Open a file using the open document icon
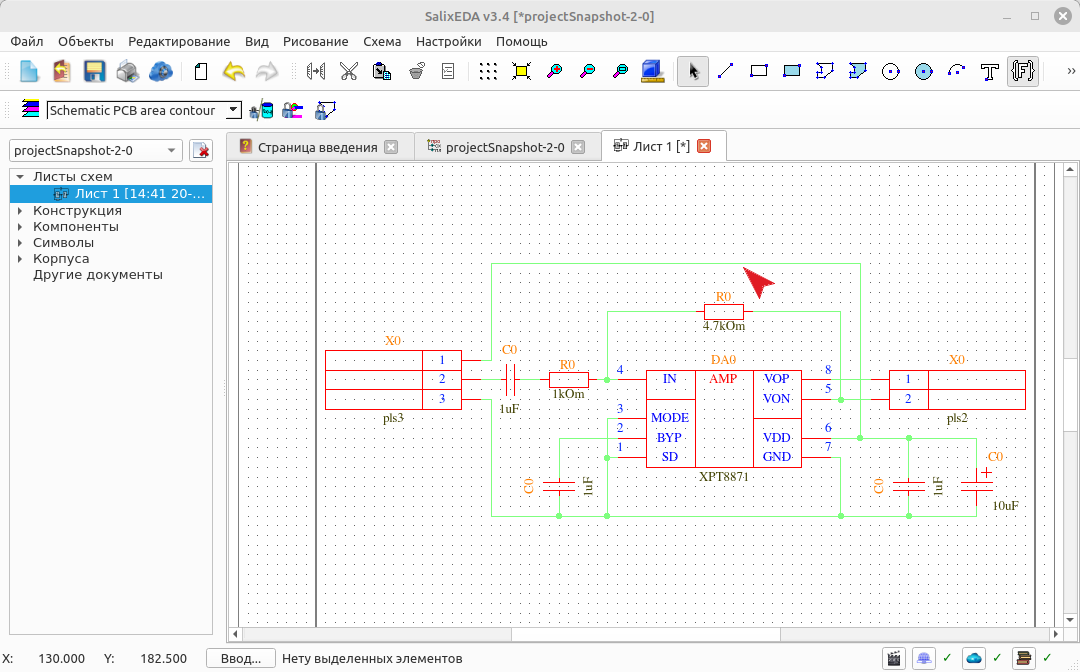This screenshot has width=1080, height=672. click(x=62, y=71)
